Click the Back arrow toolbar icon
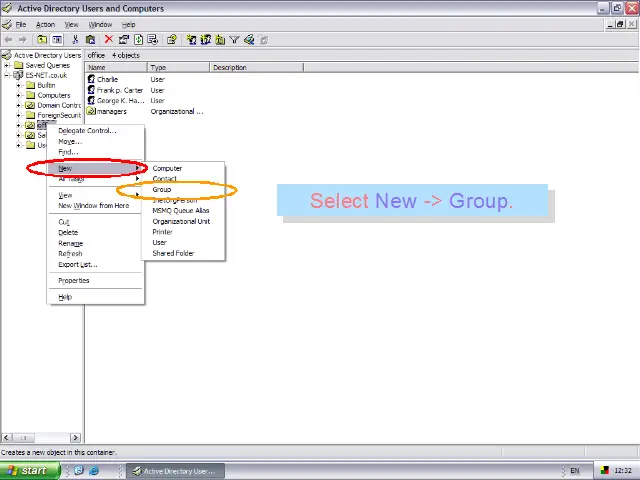The height and width of the screenshot is (480, 640). [x=8, y=40]
